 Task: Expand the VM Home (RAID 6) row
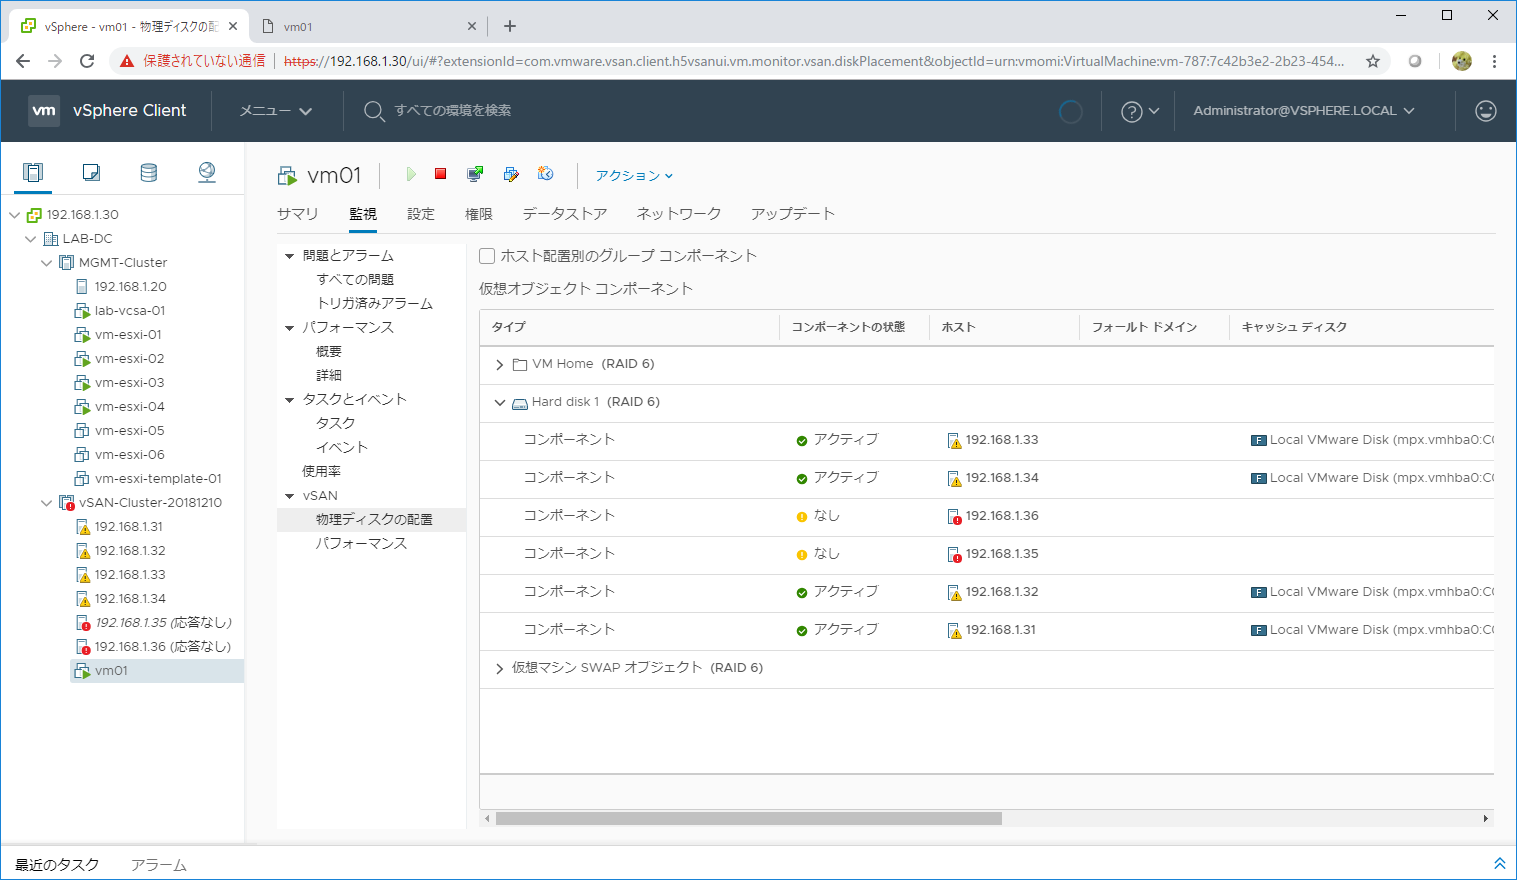pyautogui.click(x=500, y=365)
